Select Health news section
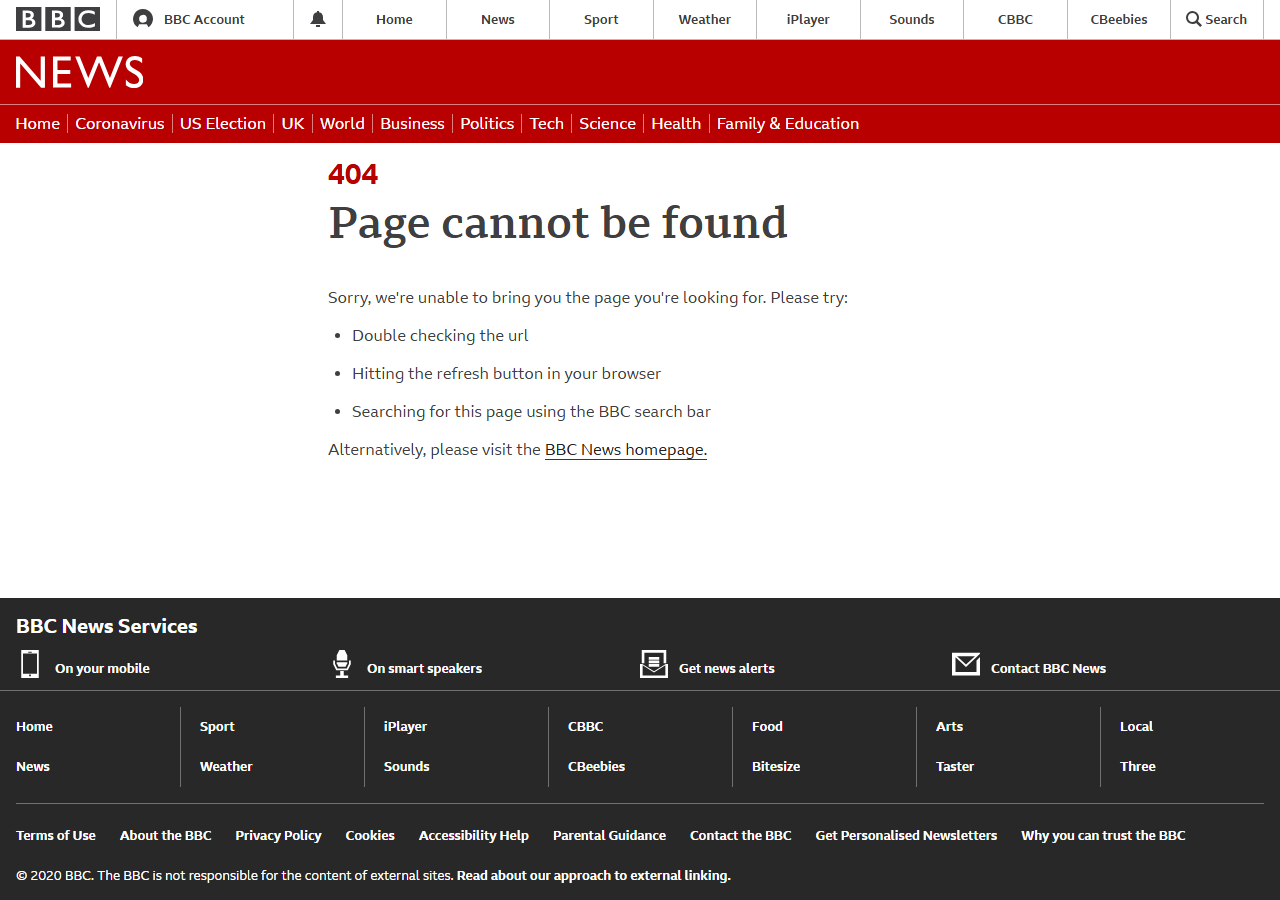This screenshot has width=1280, height=900. point(676,123)
